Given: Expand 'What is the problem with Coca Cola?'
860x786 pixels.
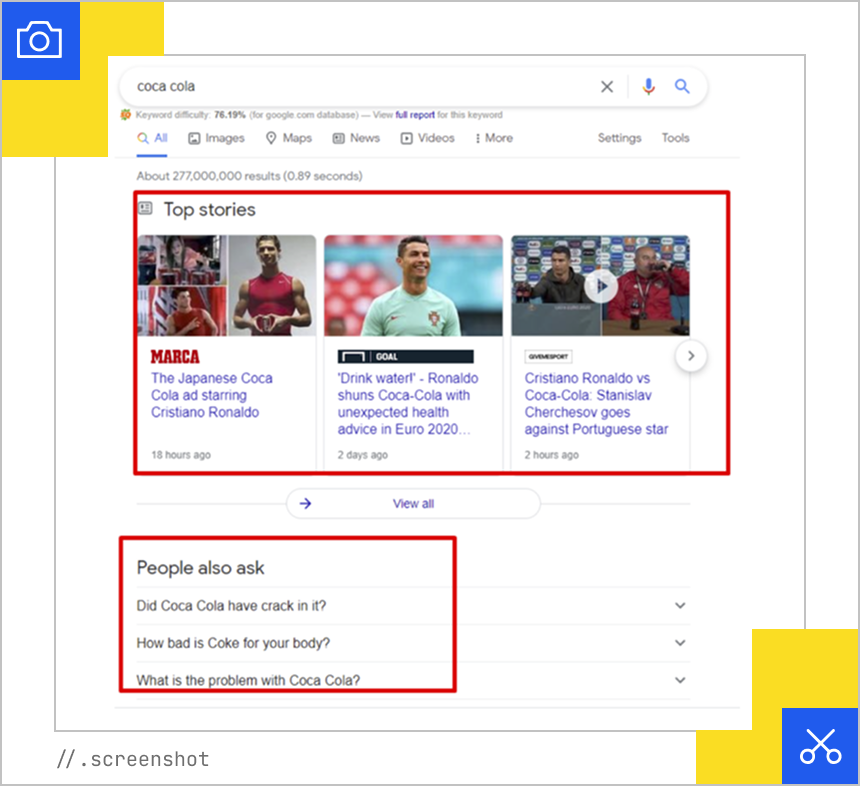Looking at the screenshot, I should (680, 680).
